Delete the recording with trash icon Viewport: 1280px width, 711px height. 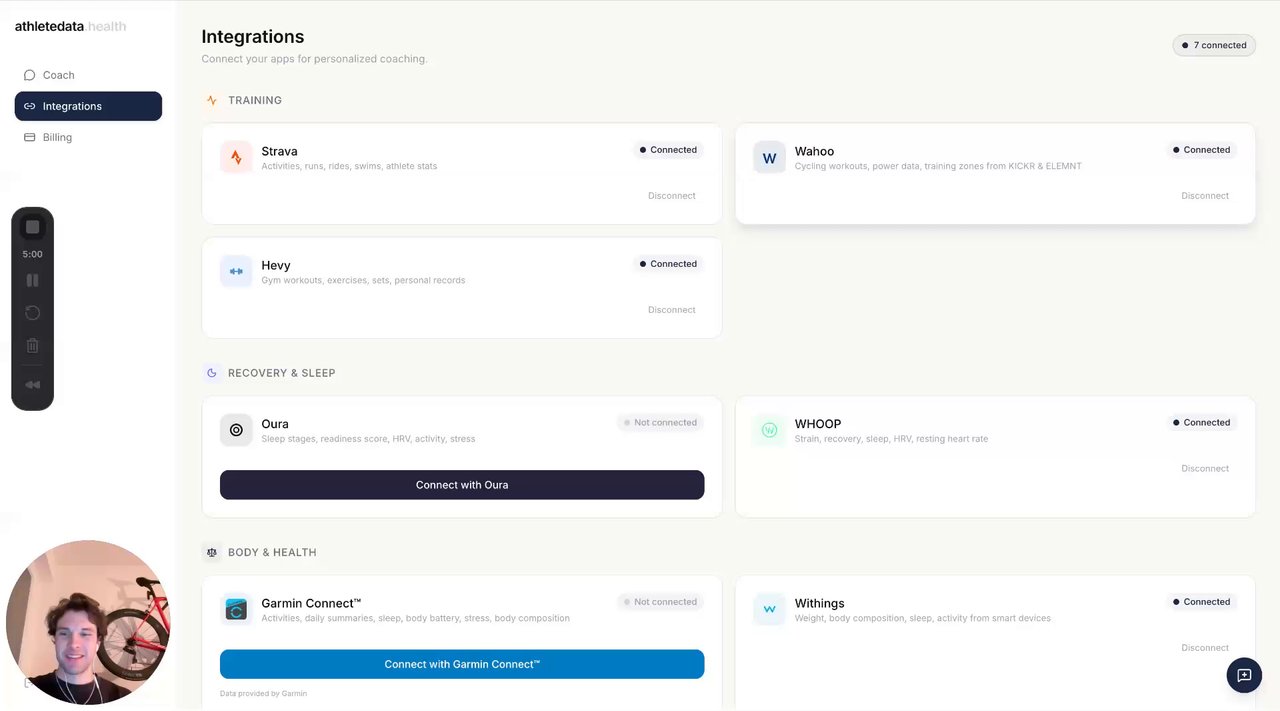pos(32,346)
